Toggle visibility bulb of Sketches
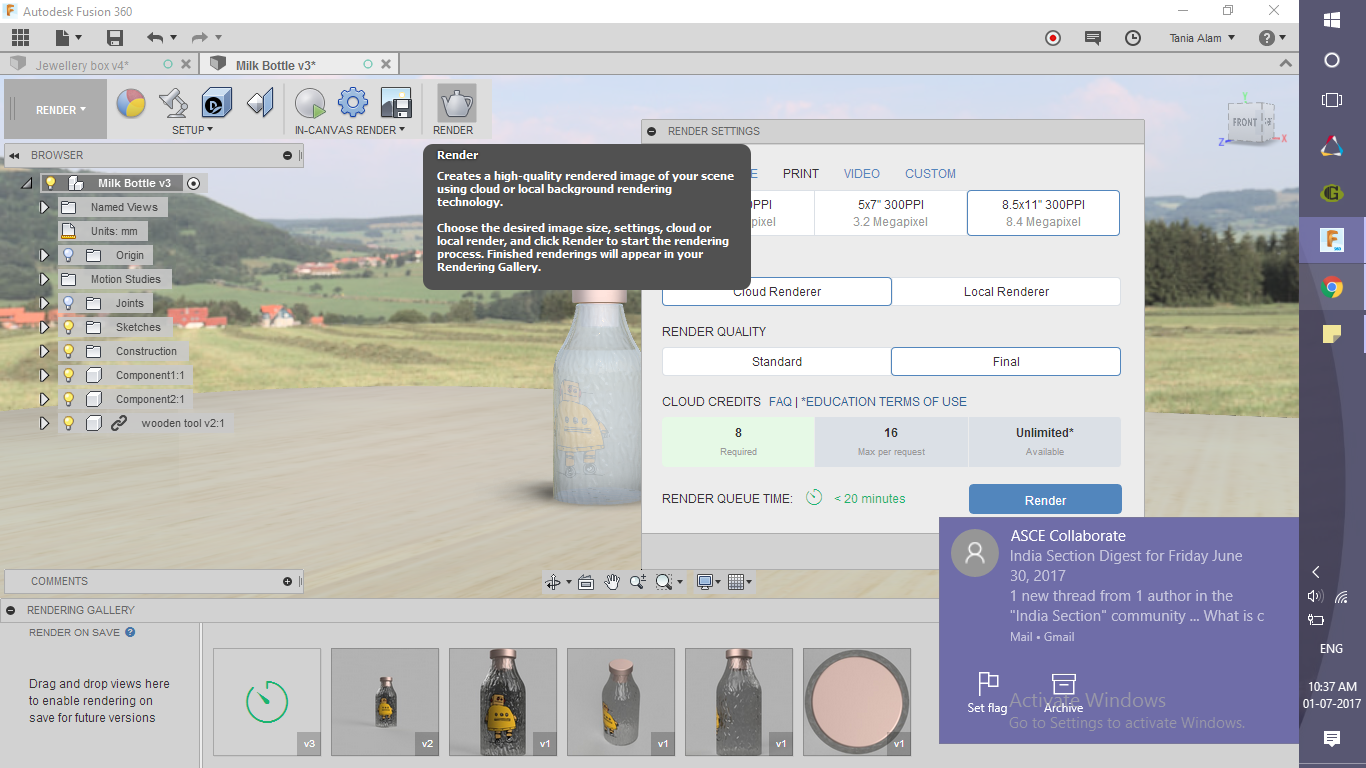 click(69, 327)
